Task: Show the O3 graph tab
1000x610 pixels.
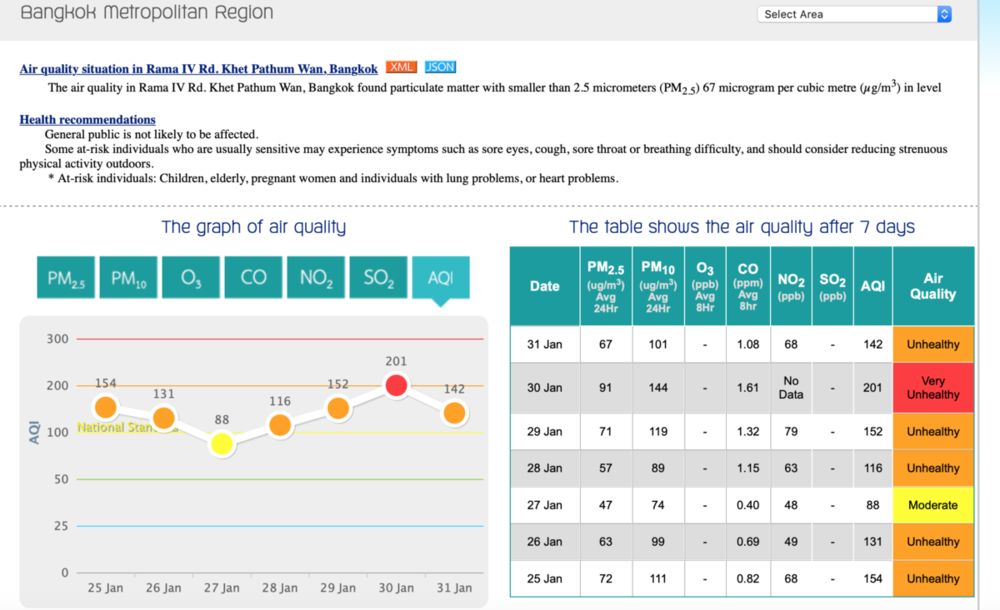Action: click(191, 278)
